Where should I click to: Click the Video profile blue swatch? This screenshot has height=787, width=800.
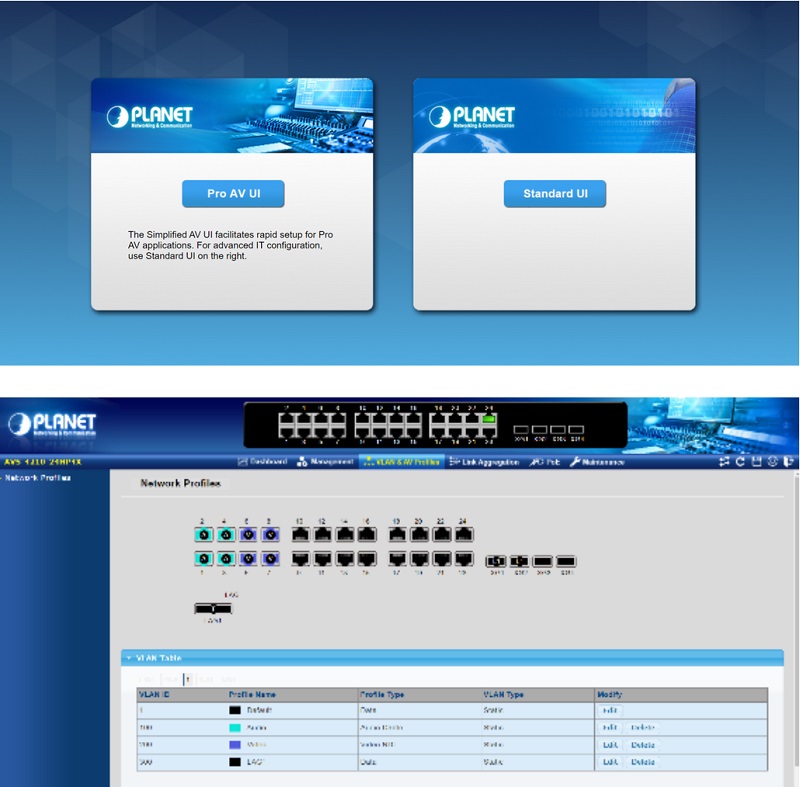click(235, 745)
